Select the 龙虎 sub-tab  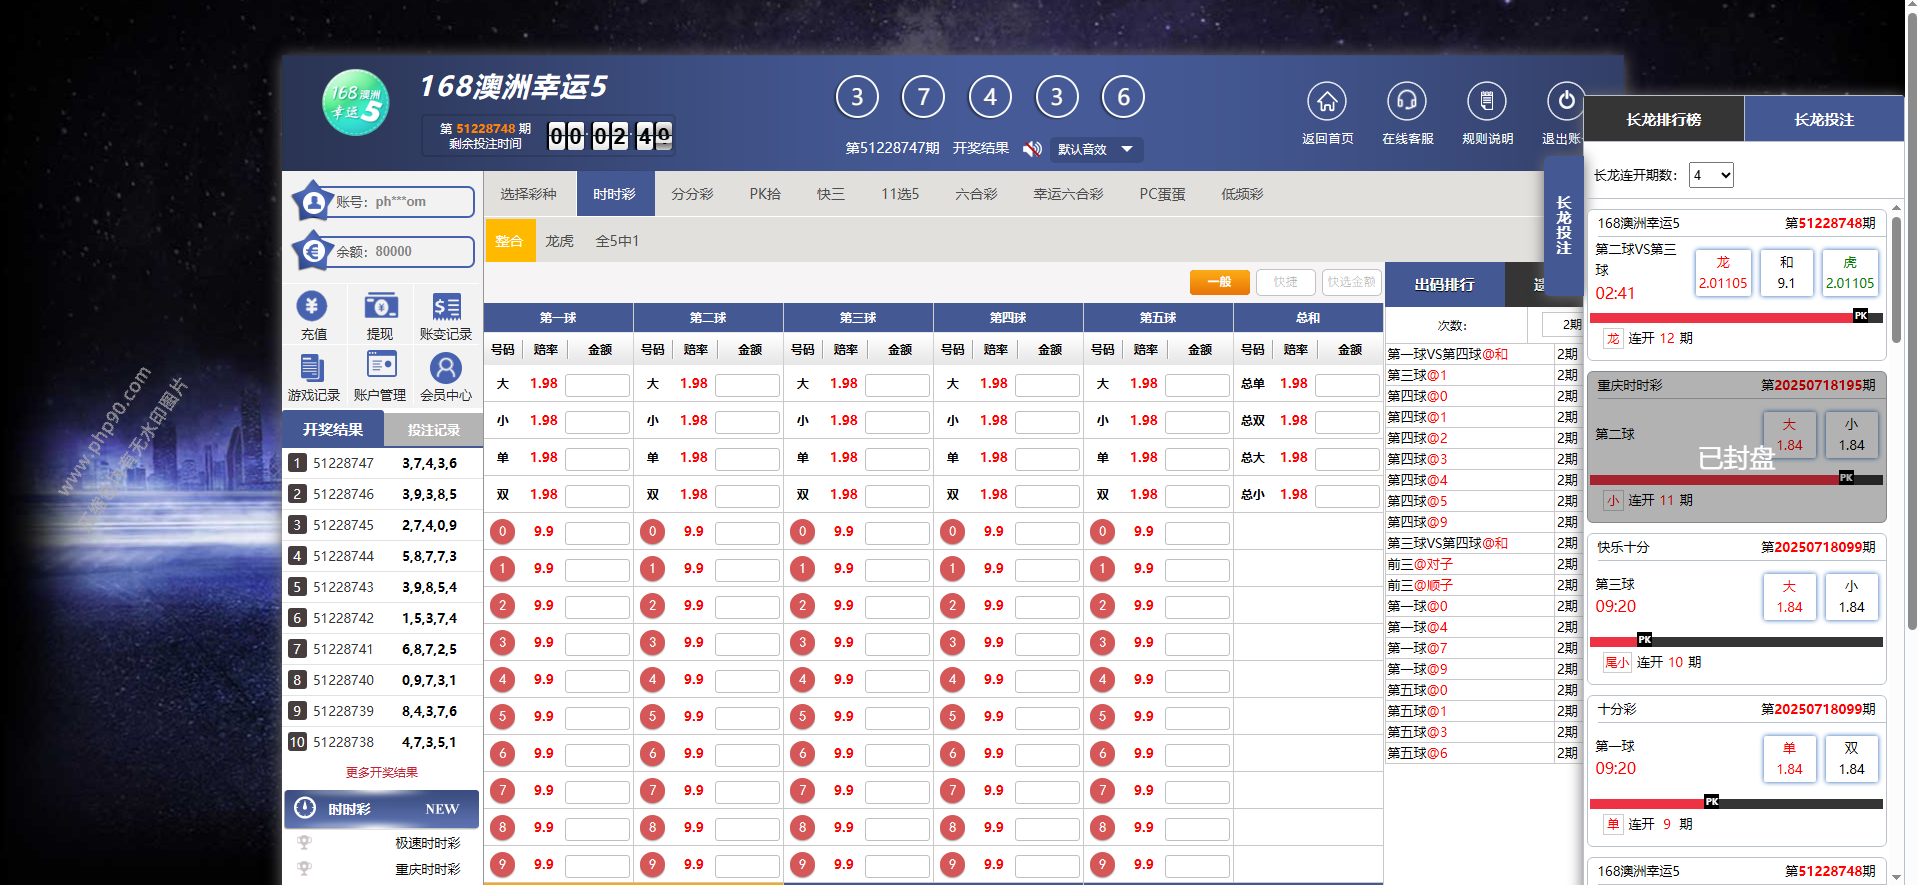point(559,241)
